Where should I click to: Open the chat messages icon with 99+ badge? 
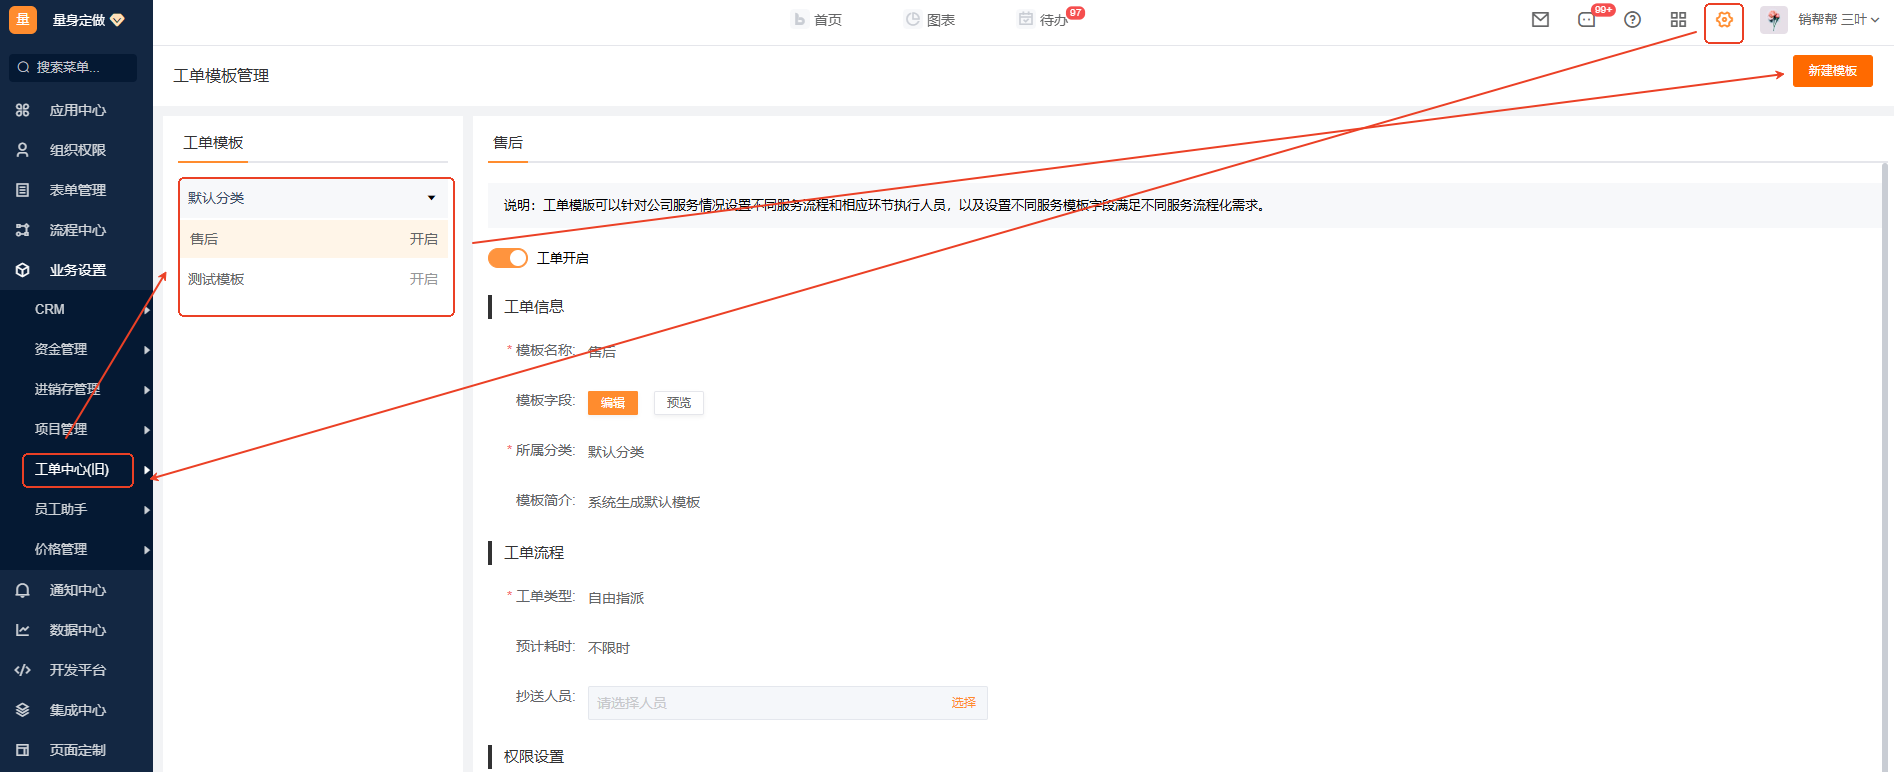click(x=1587, y=20)
